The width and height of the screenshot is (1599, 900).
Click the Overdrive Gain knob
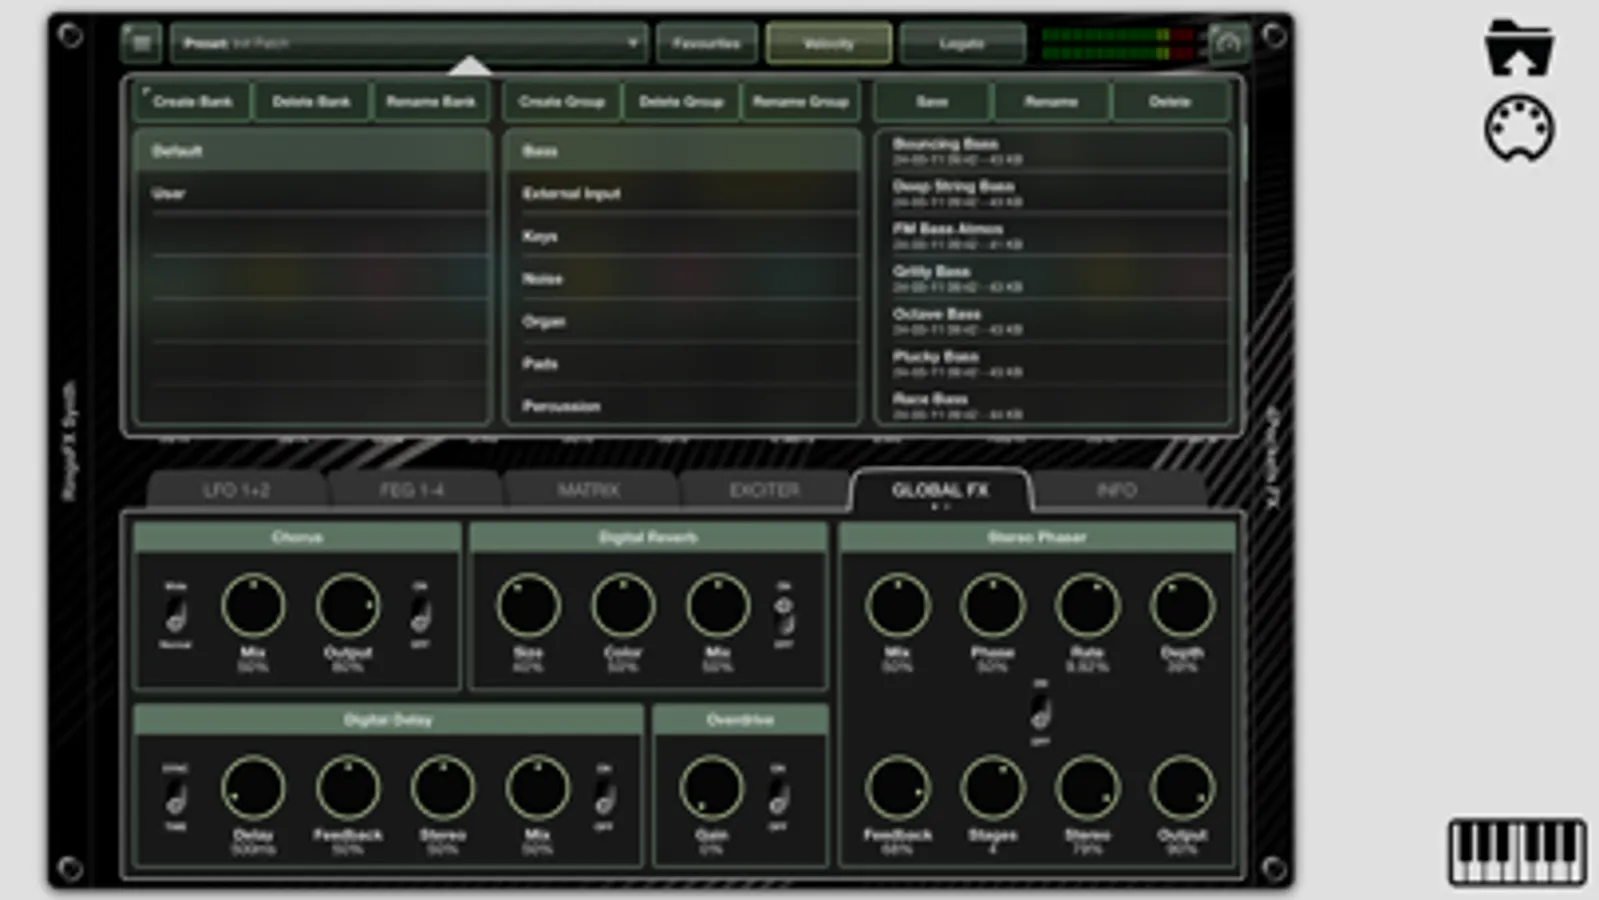pyautogui.click(x=712, y=787)
